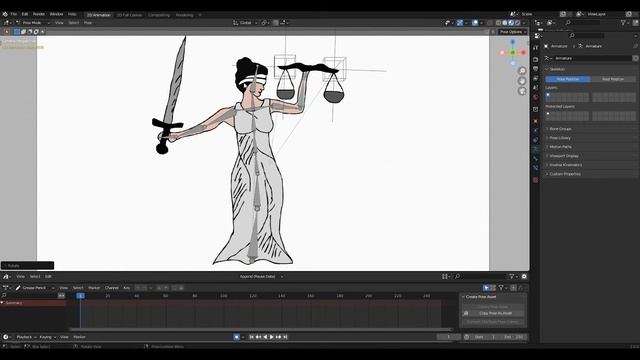Image resolution: width=640 pixels, height=360 pixels.
Task: Open the Pose Mode dropdown
Action: tap(32, 23)
